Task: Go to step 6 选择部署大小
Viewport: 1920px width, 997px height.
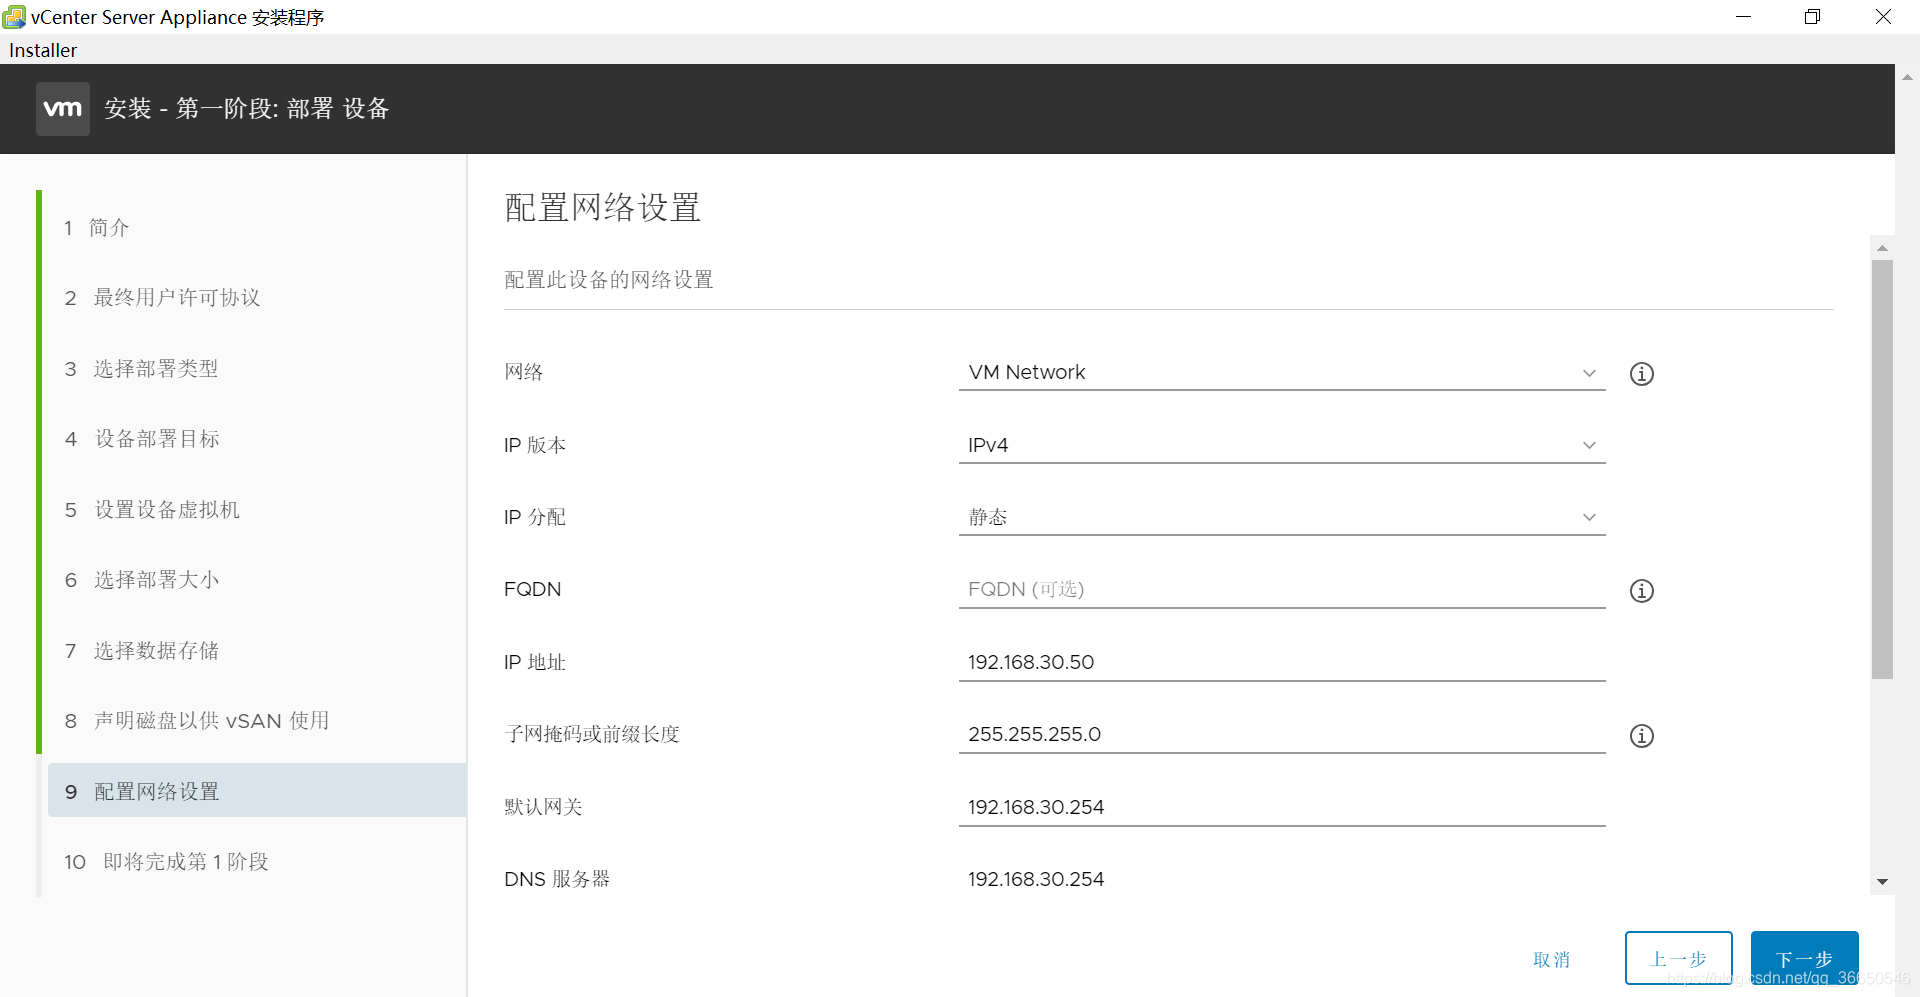Action: click(x=141, y=580)
